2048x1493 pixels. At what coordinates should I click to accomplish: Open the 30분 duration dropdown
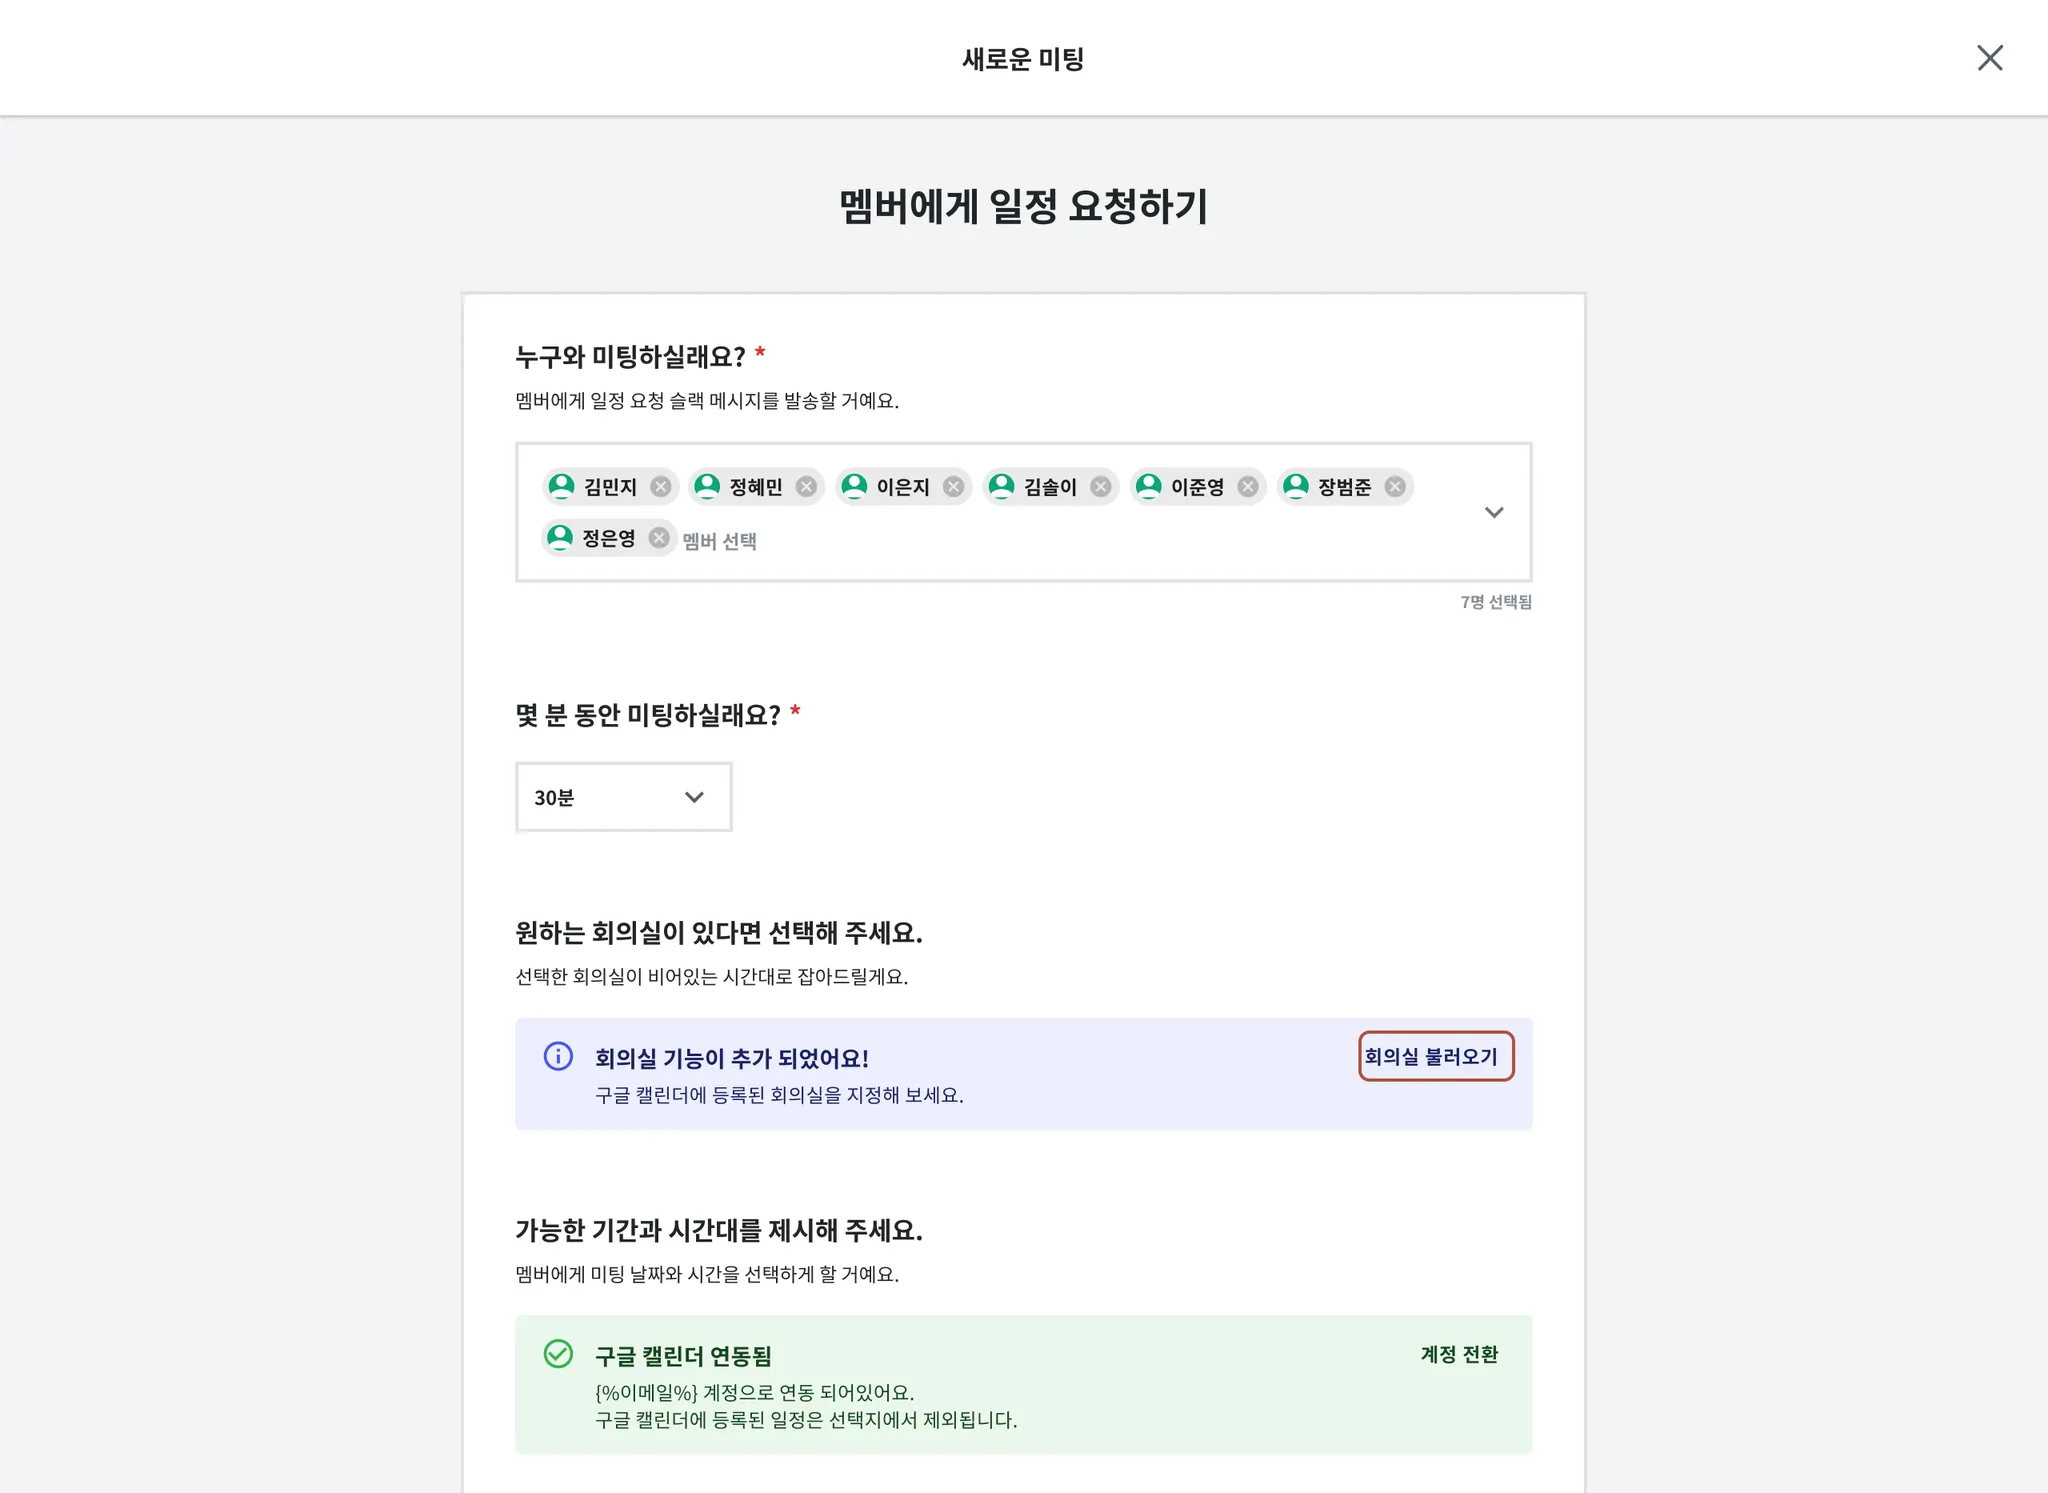[x=623, y=797]
